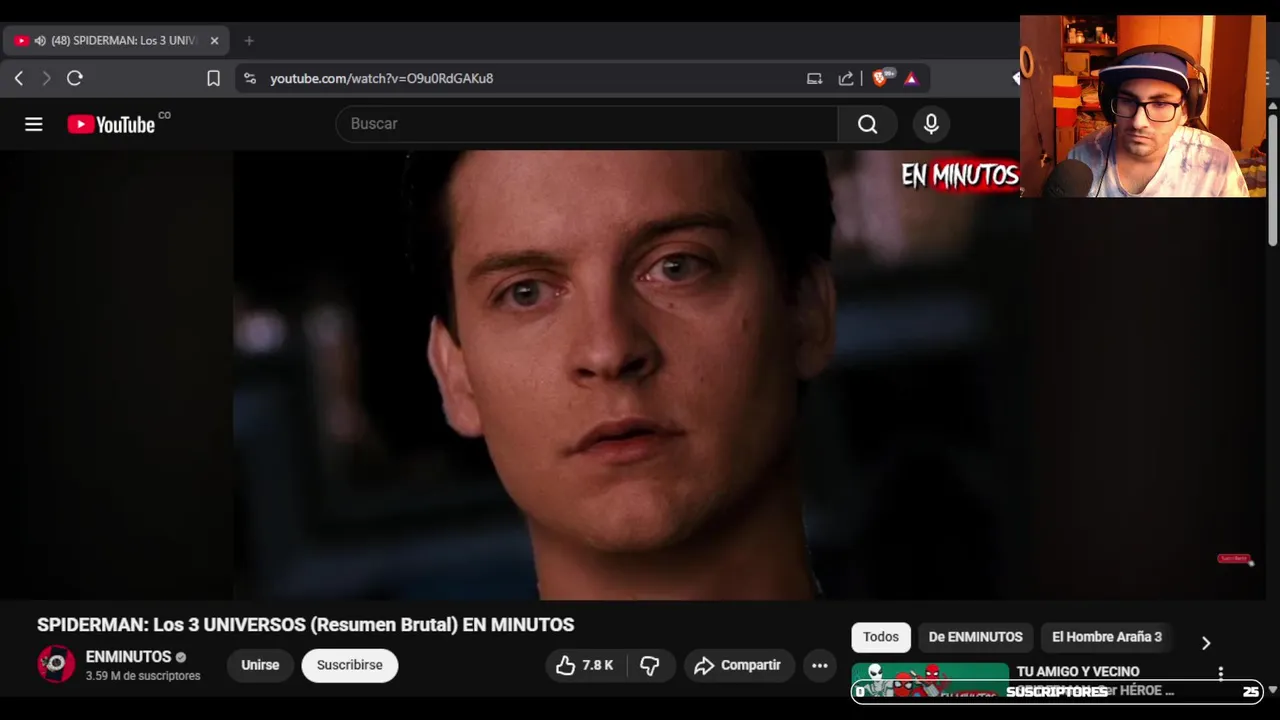Click the Suscribirse button
The image size is (1280, 720).
350,665
